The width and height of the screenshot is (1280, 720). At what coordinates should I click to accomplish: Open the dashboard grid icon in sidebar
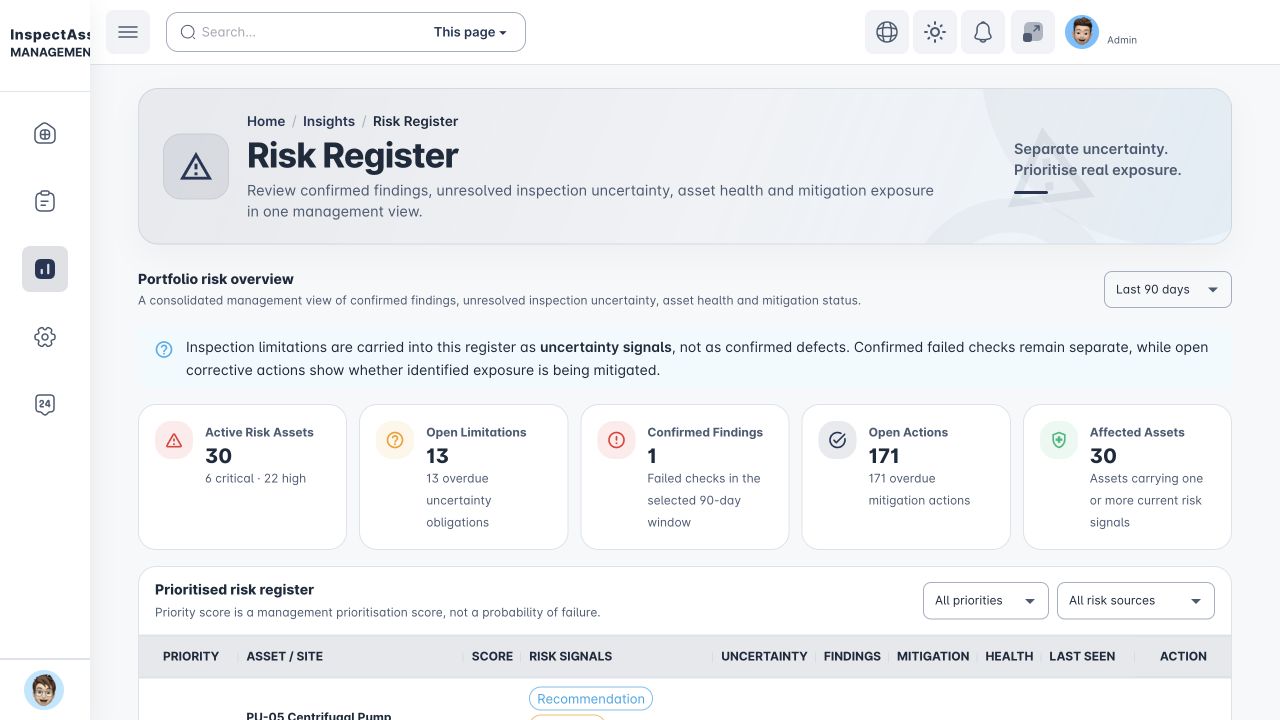45,134
